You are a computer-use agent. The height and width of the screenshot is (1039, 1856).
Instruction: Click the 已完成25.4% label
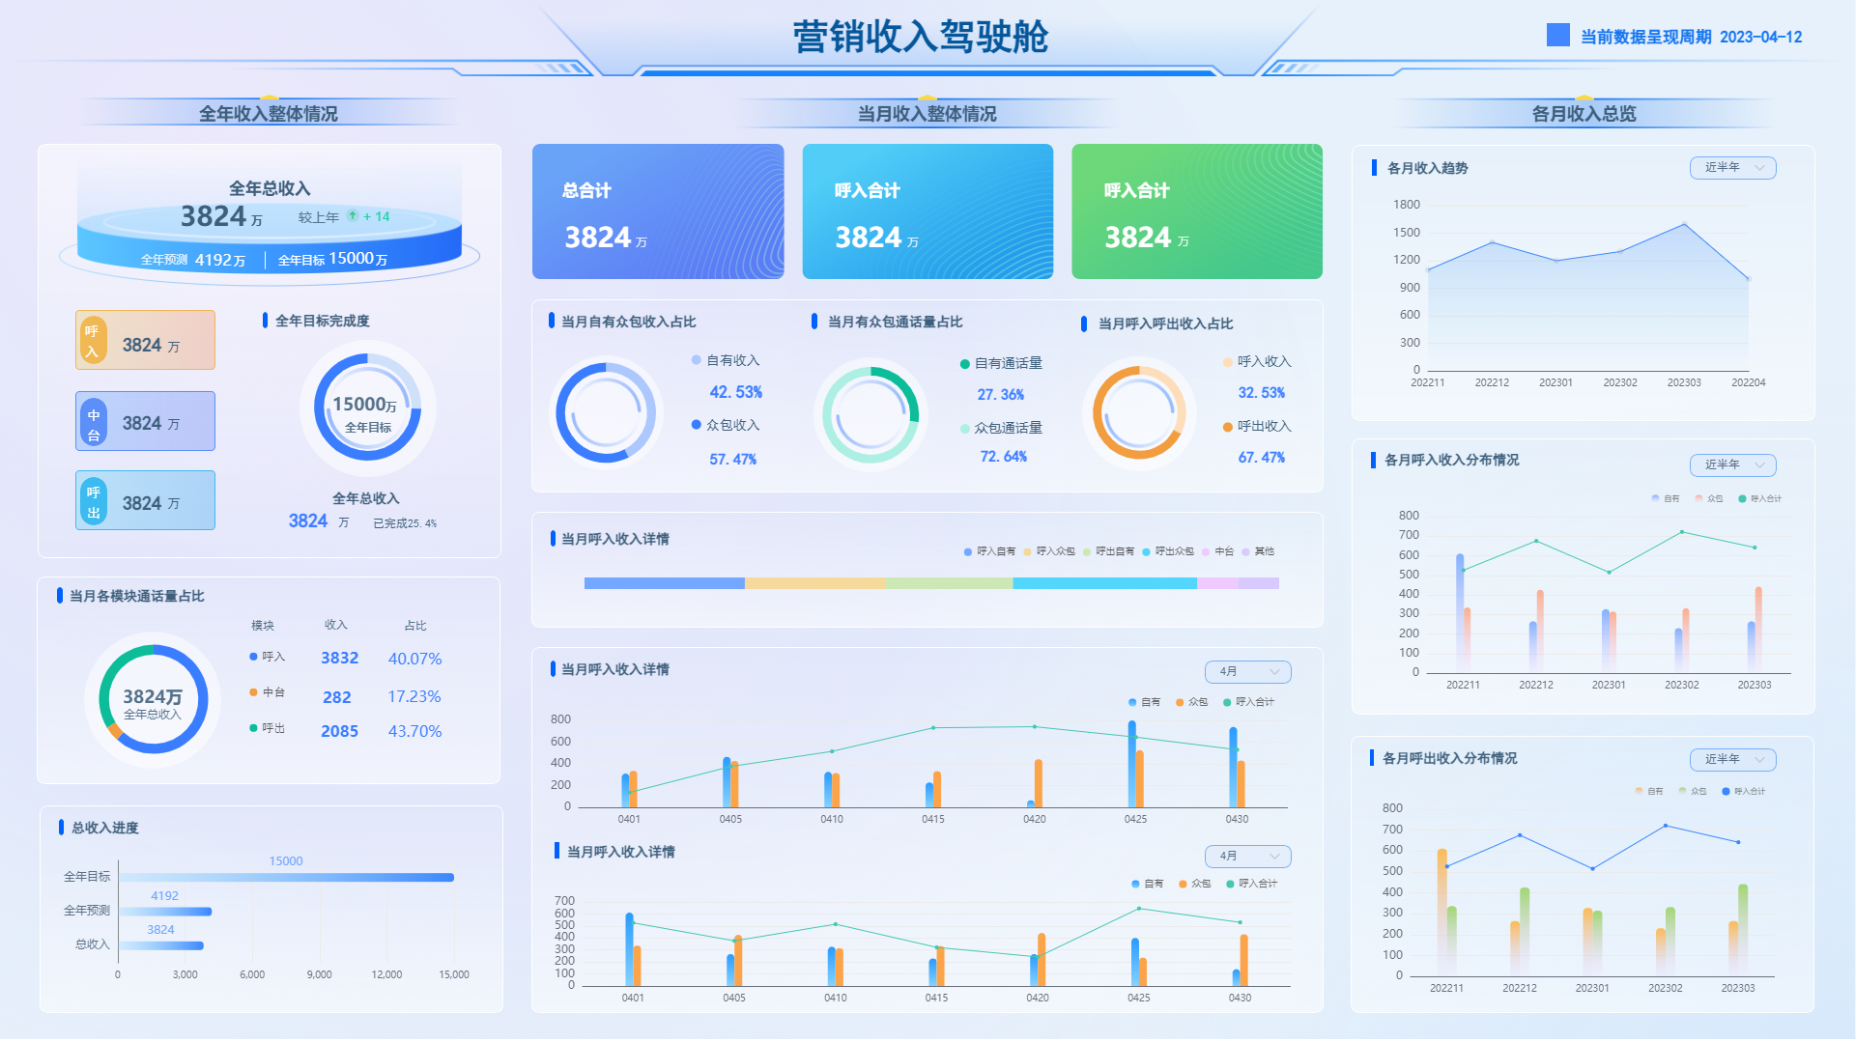click(x=404, y=523)
